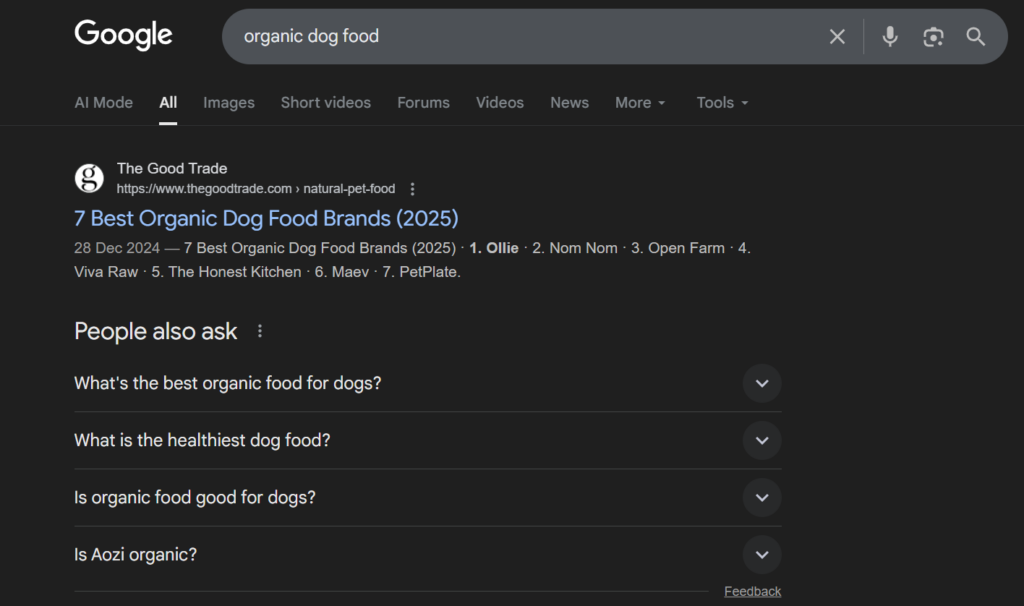Expand 'Is Aozi organic?' question
Screen dimensions: 1024x606
pos(761,555)
